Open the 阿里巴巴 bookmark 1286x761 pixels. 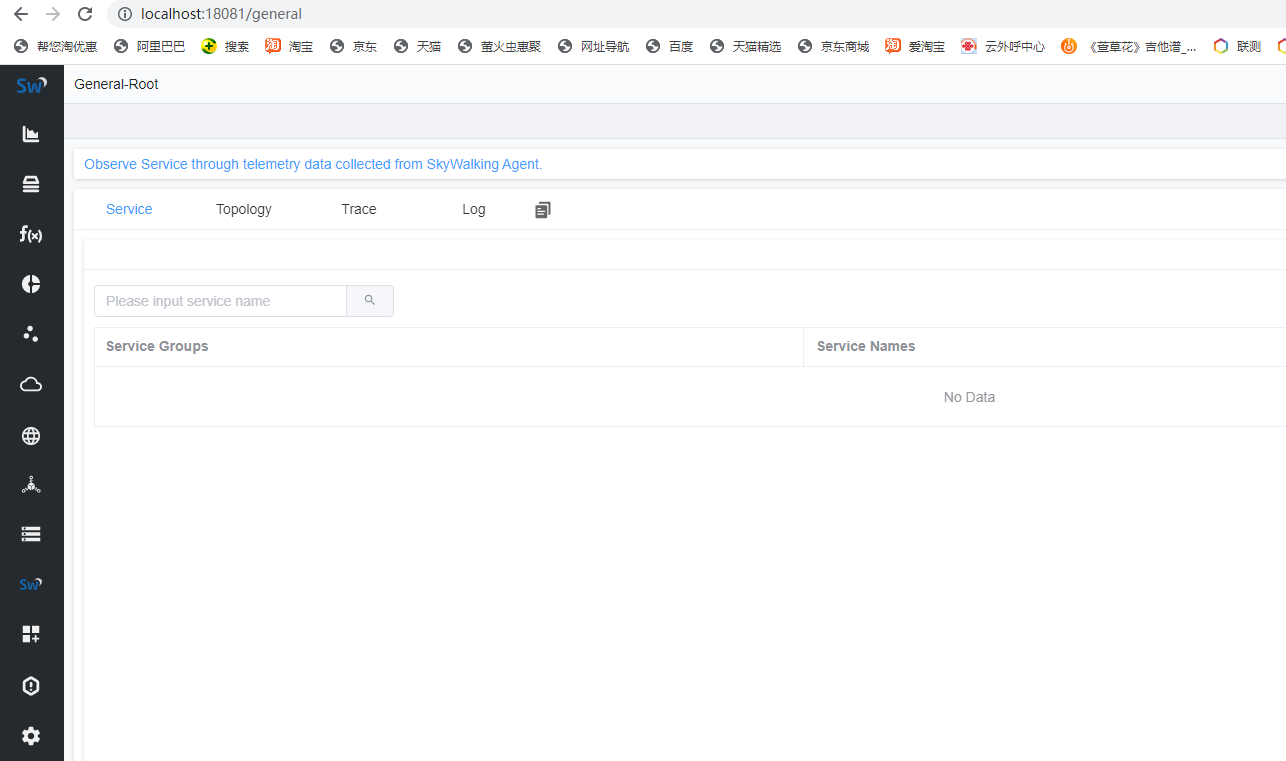tap(150, 46)
